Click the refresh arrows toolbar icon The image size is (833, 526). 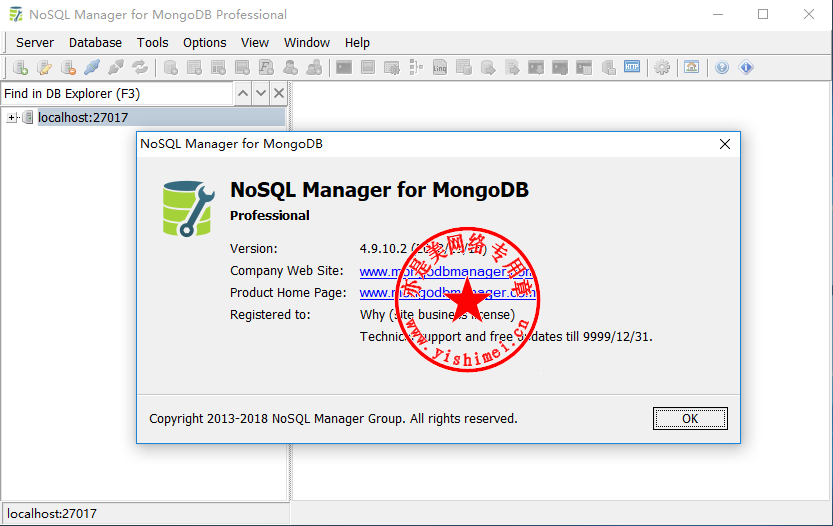(x=140, y=67)
